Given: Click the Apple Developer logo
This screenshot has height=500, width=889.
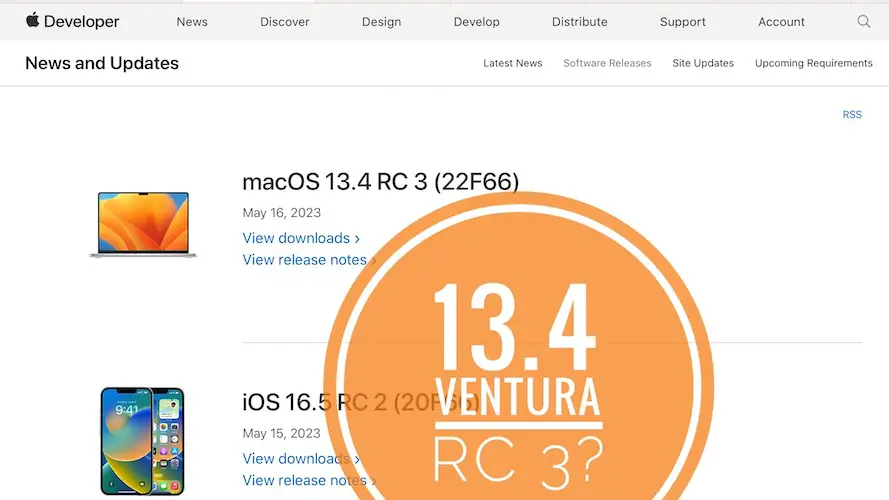Looking at the screenshot, I should tap(72, 21).
